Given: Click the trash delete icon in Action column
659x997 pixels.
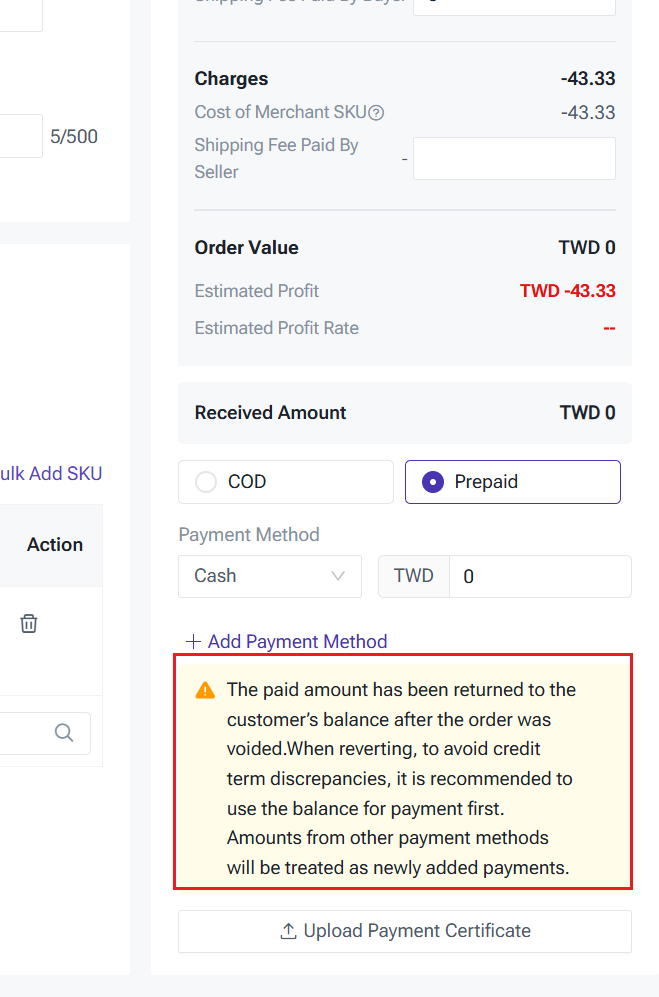Looking at the screenshot, I should [x=29, y=624].
